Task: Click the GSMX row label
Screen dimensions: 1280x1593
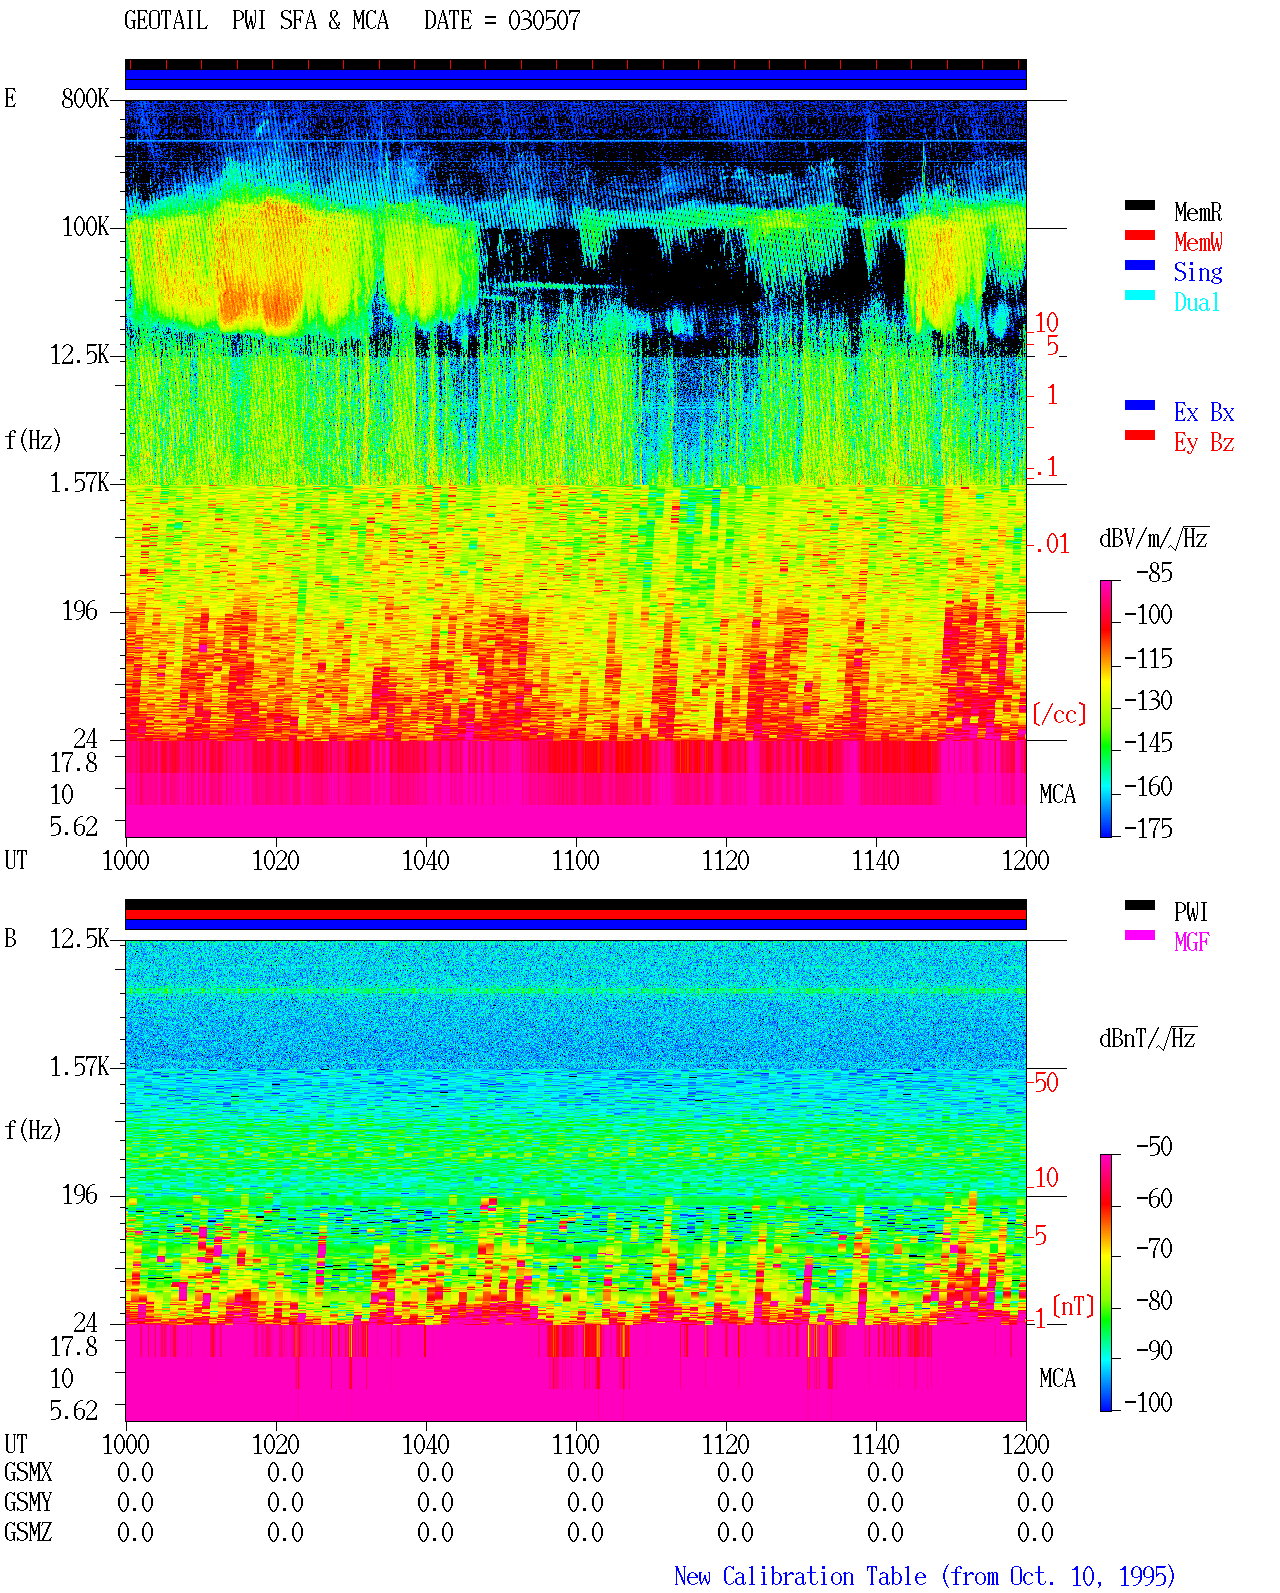Action: (x=28, y=1472)
